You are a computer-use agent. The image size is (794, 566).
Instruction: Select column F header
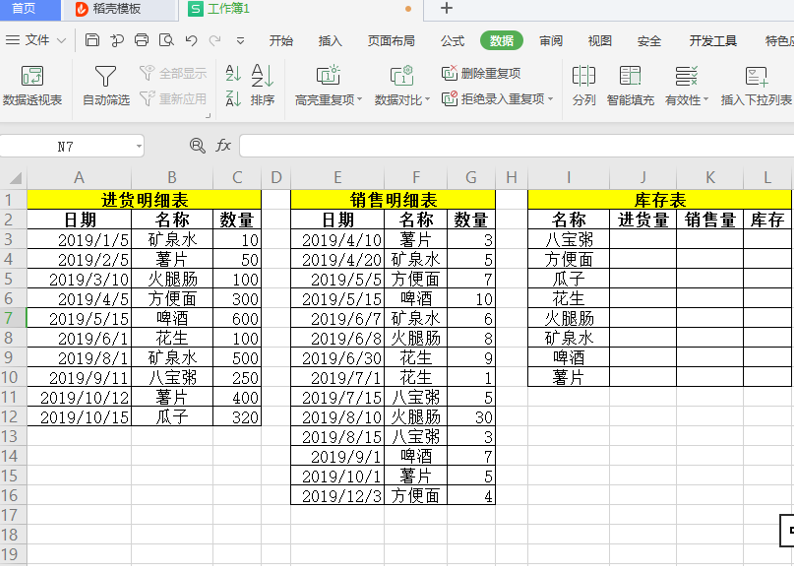[416, 178]
